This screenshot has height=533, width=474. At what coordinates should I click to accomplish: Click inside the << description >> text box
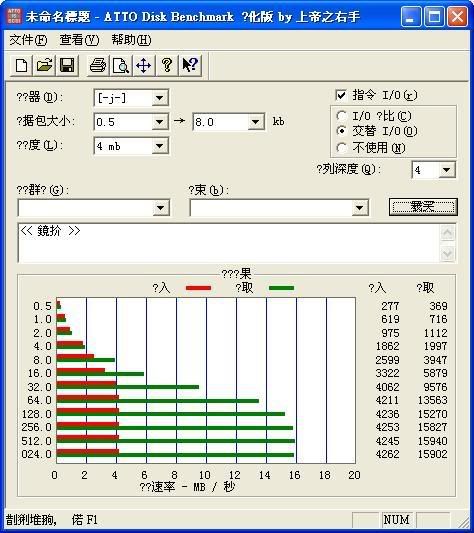[228, 243]
